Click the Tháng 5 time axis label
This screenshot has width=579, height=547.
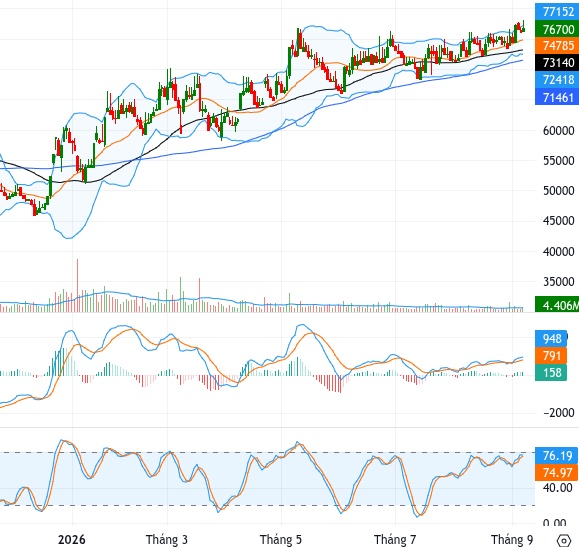pos(281,540)
